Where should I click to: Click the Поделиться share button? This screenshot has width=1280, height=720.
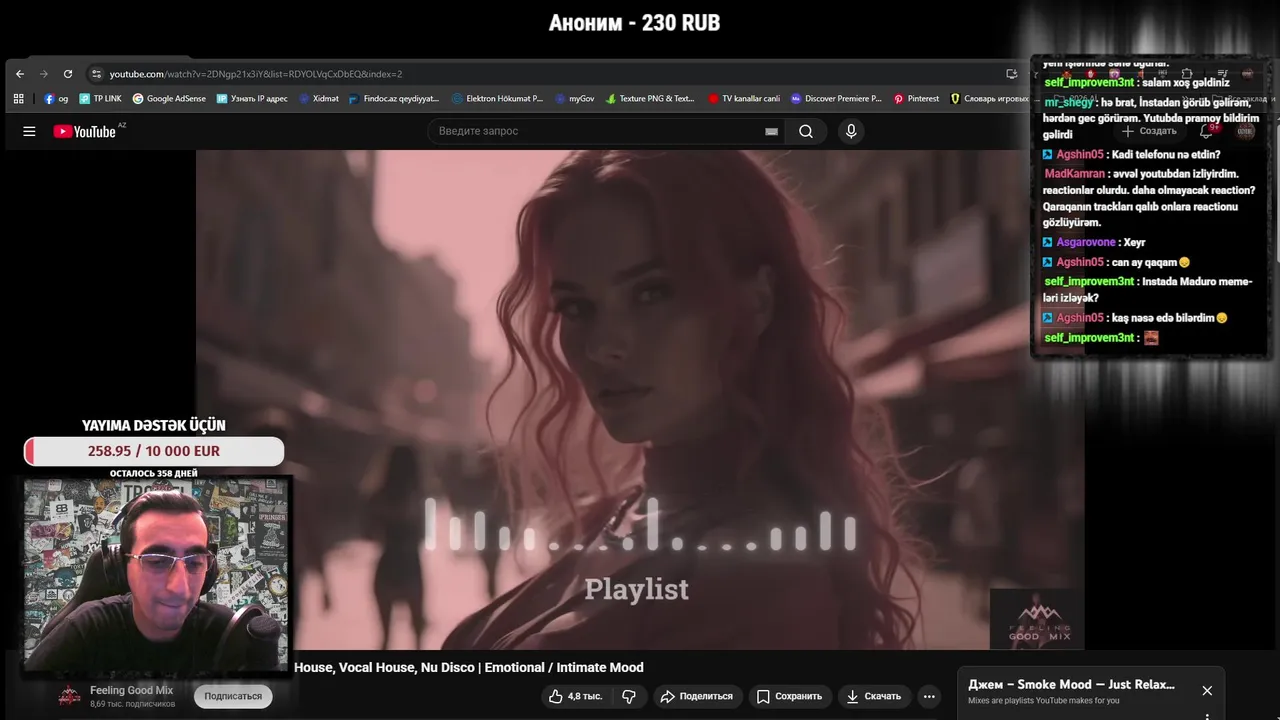tap(696, 696)
